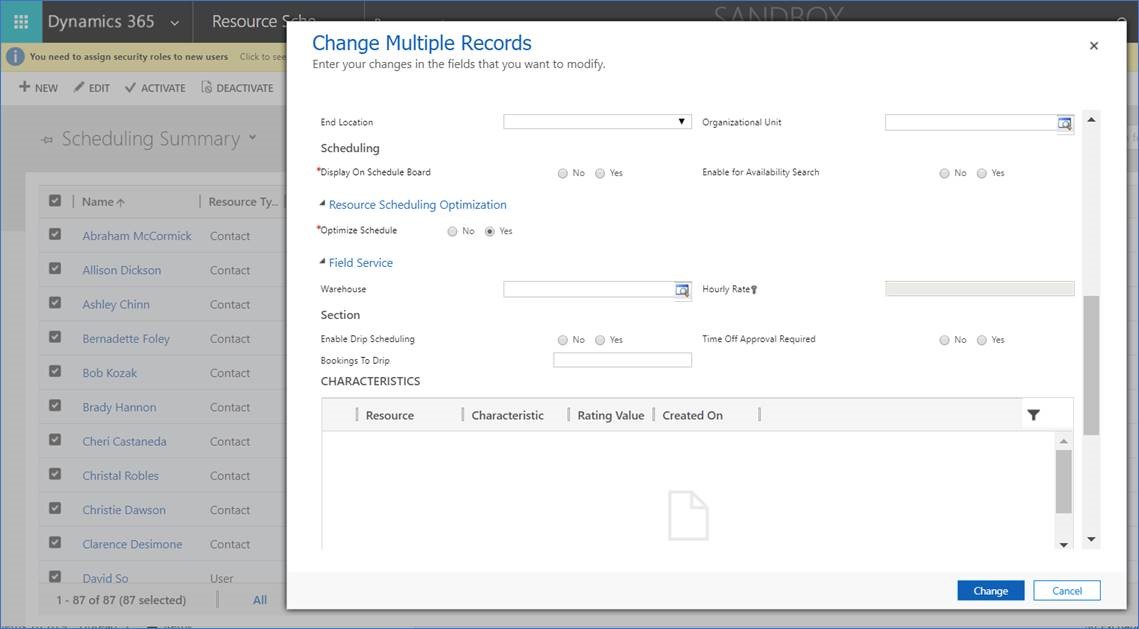
Task: Apply changes with the Change button
Action: (989, 590)
